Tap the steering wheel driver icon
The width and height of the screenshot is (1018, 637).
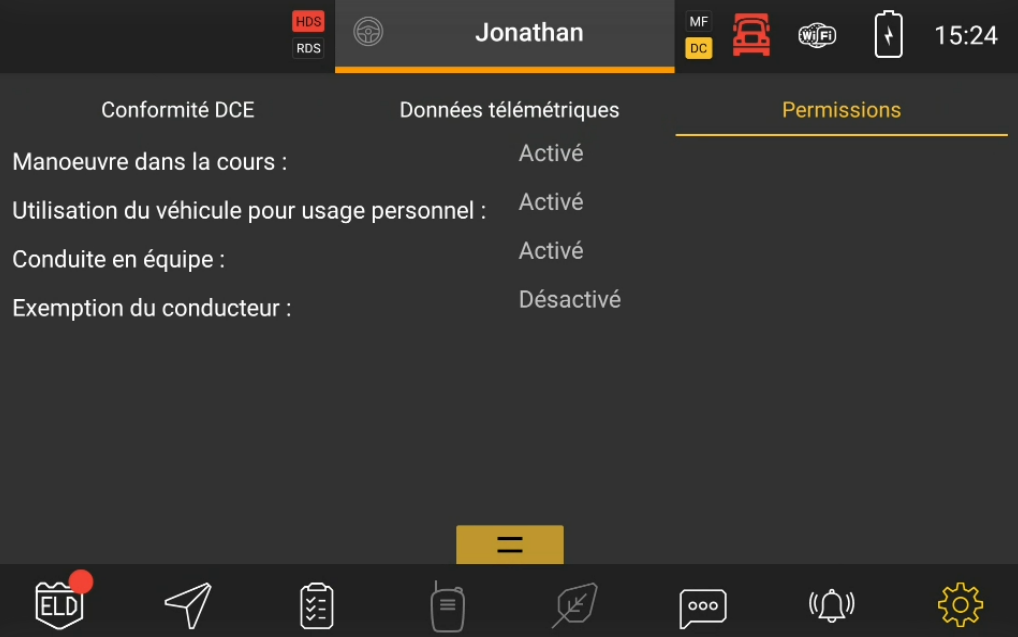coord(368,32)
